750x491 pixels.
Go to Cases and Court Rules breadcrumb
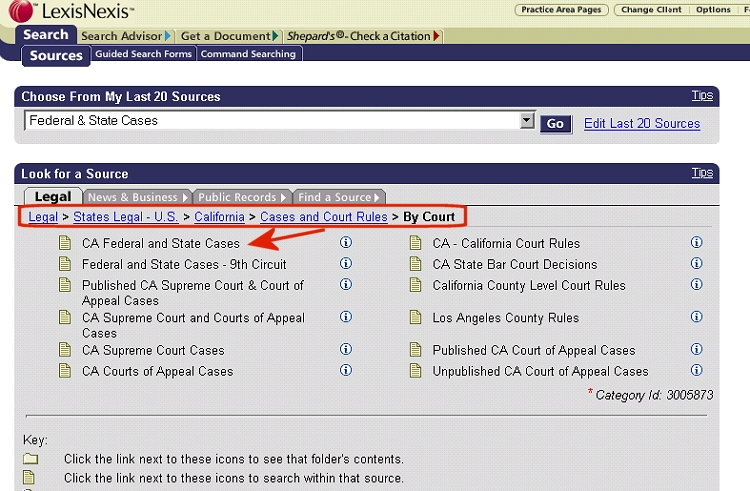tap(324, 217)
